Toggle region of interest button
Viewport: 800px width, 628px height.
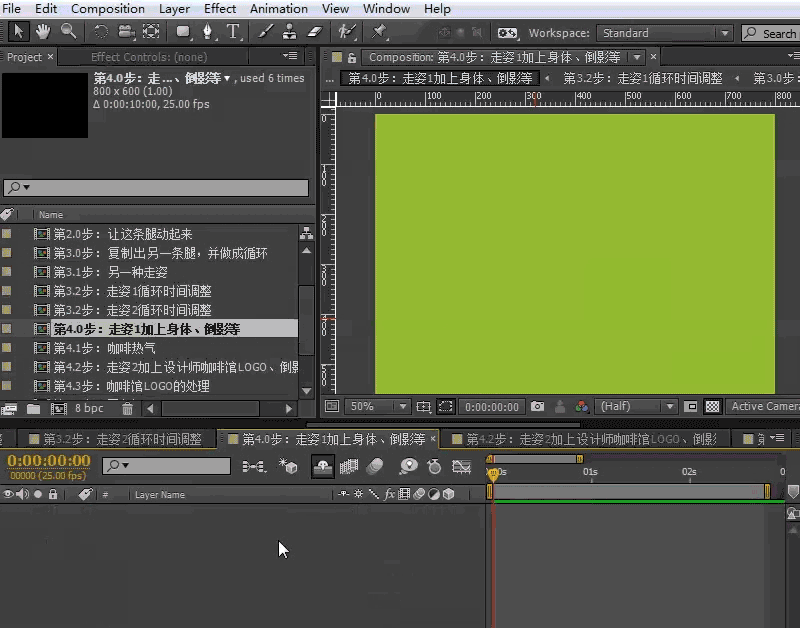445,407
